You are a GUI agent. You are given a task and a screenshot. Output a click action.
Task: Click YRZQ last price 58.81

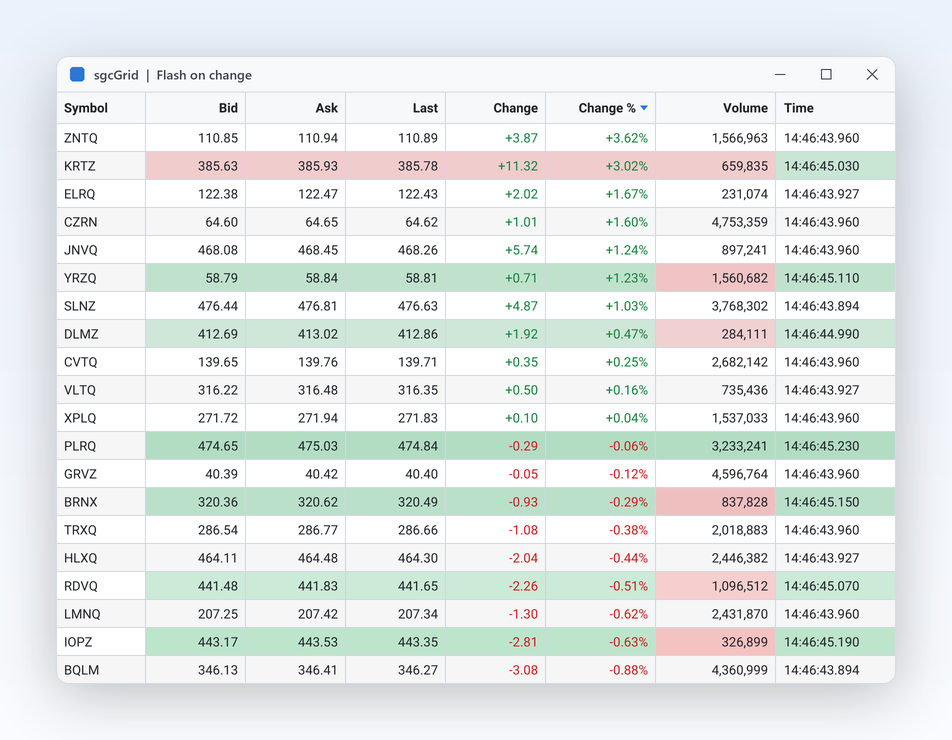pyautogui.click(x=396, y=278)
